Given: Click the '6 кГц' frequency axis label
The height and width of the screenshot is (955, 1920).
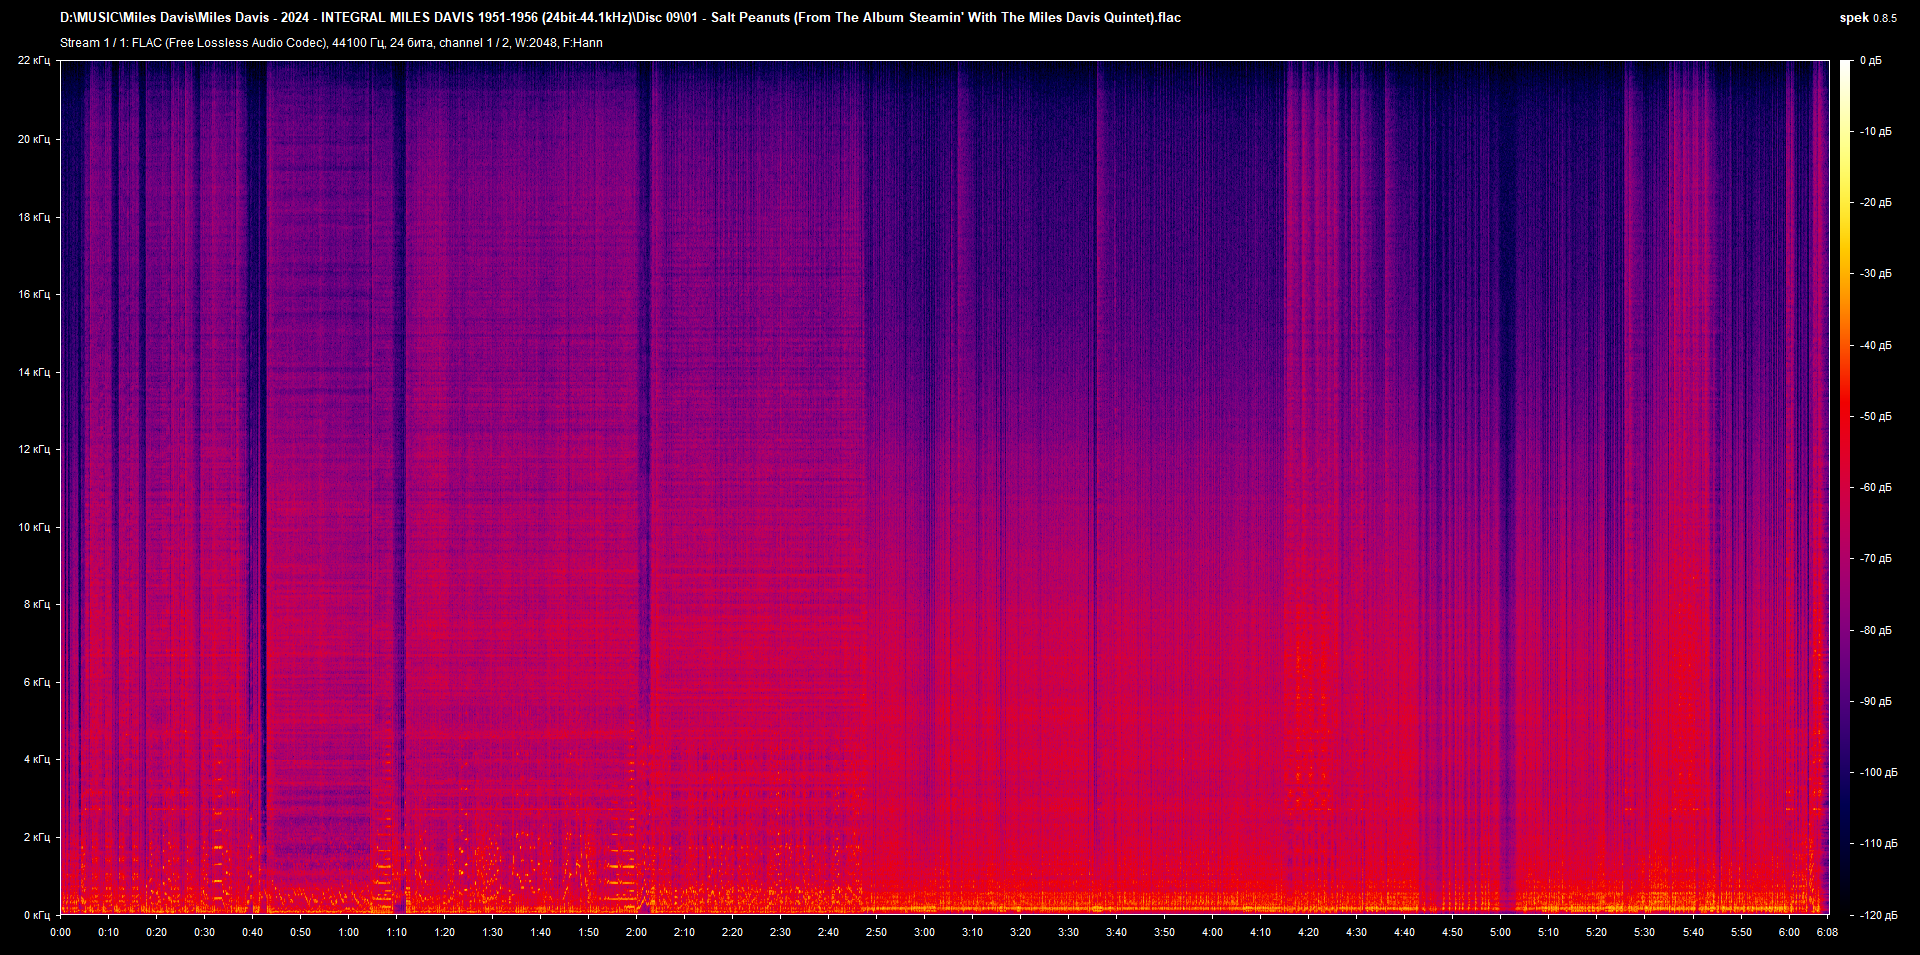Looking at the screenshot, I should pyautogui.click(x=36, y=682).
